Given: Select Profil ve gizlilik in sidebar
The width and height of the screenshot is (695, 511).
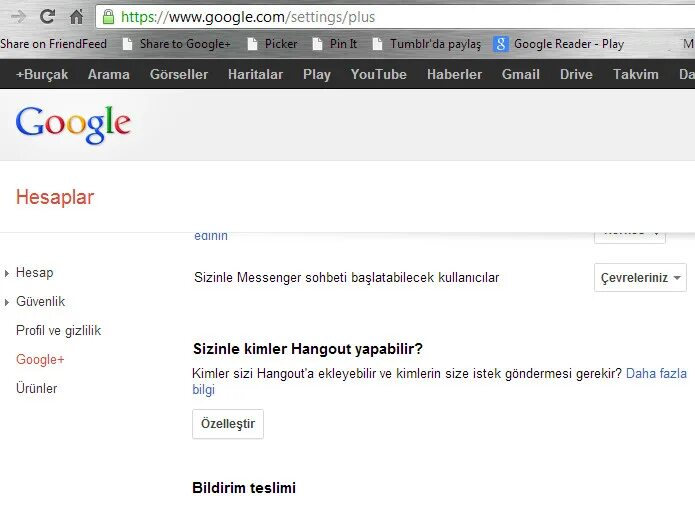Looking at the screenshot, I should (x=59, y=331).
